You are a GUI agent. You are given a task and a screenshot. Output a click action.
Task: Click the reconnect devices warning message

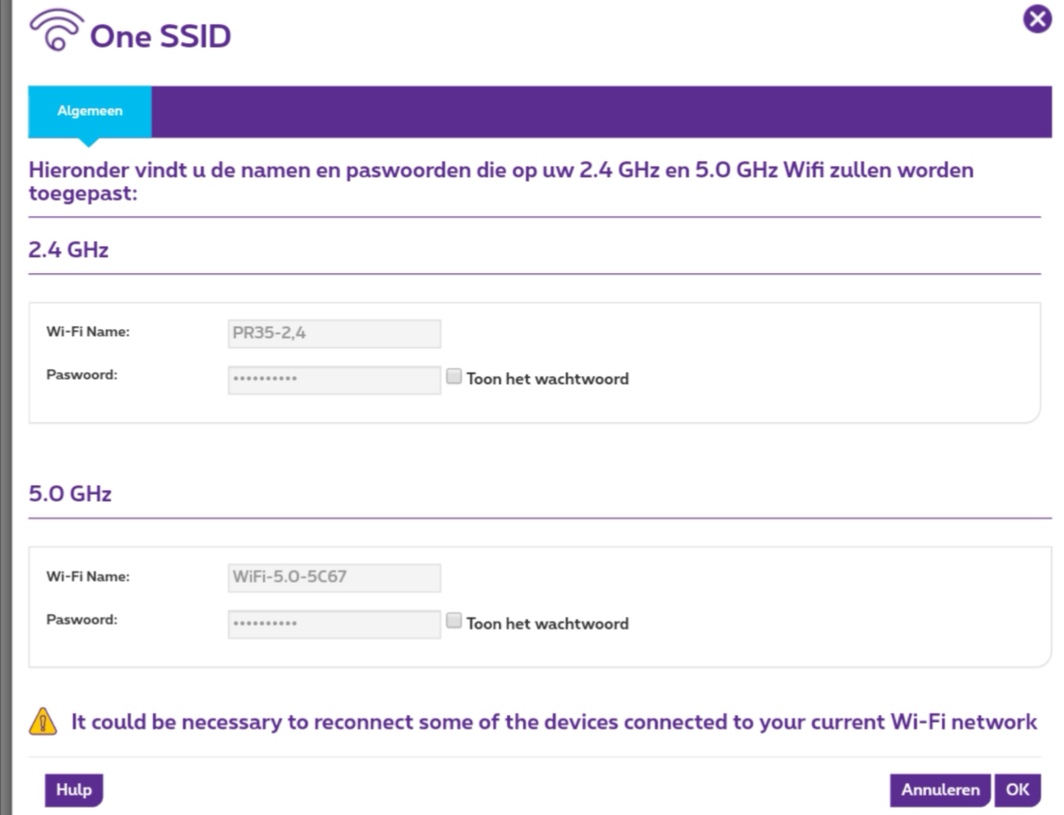pos(553,721)
